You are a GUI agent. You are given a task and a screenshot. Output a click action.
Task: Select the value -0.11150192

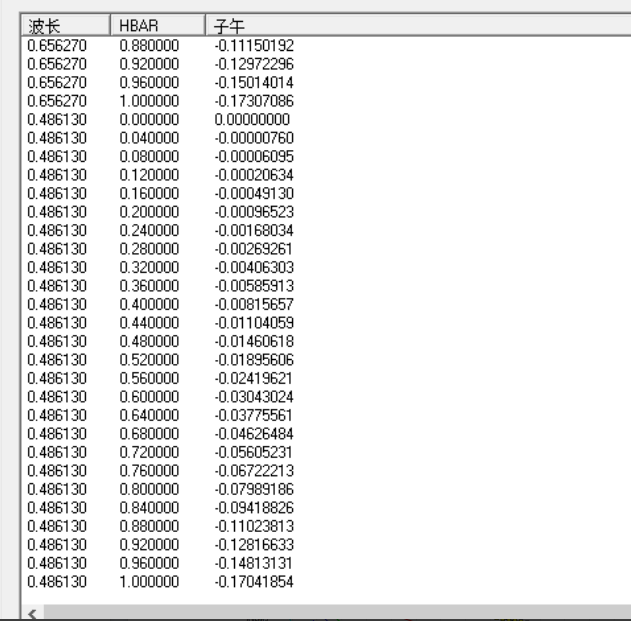[x=254, y=45]
